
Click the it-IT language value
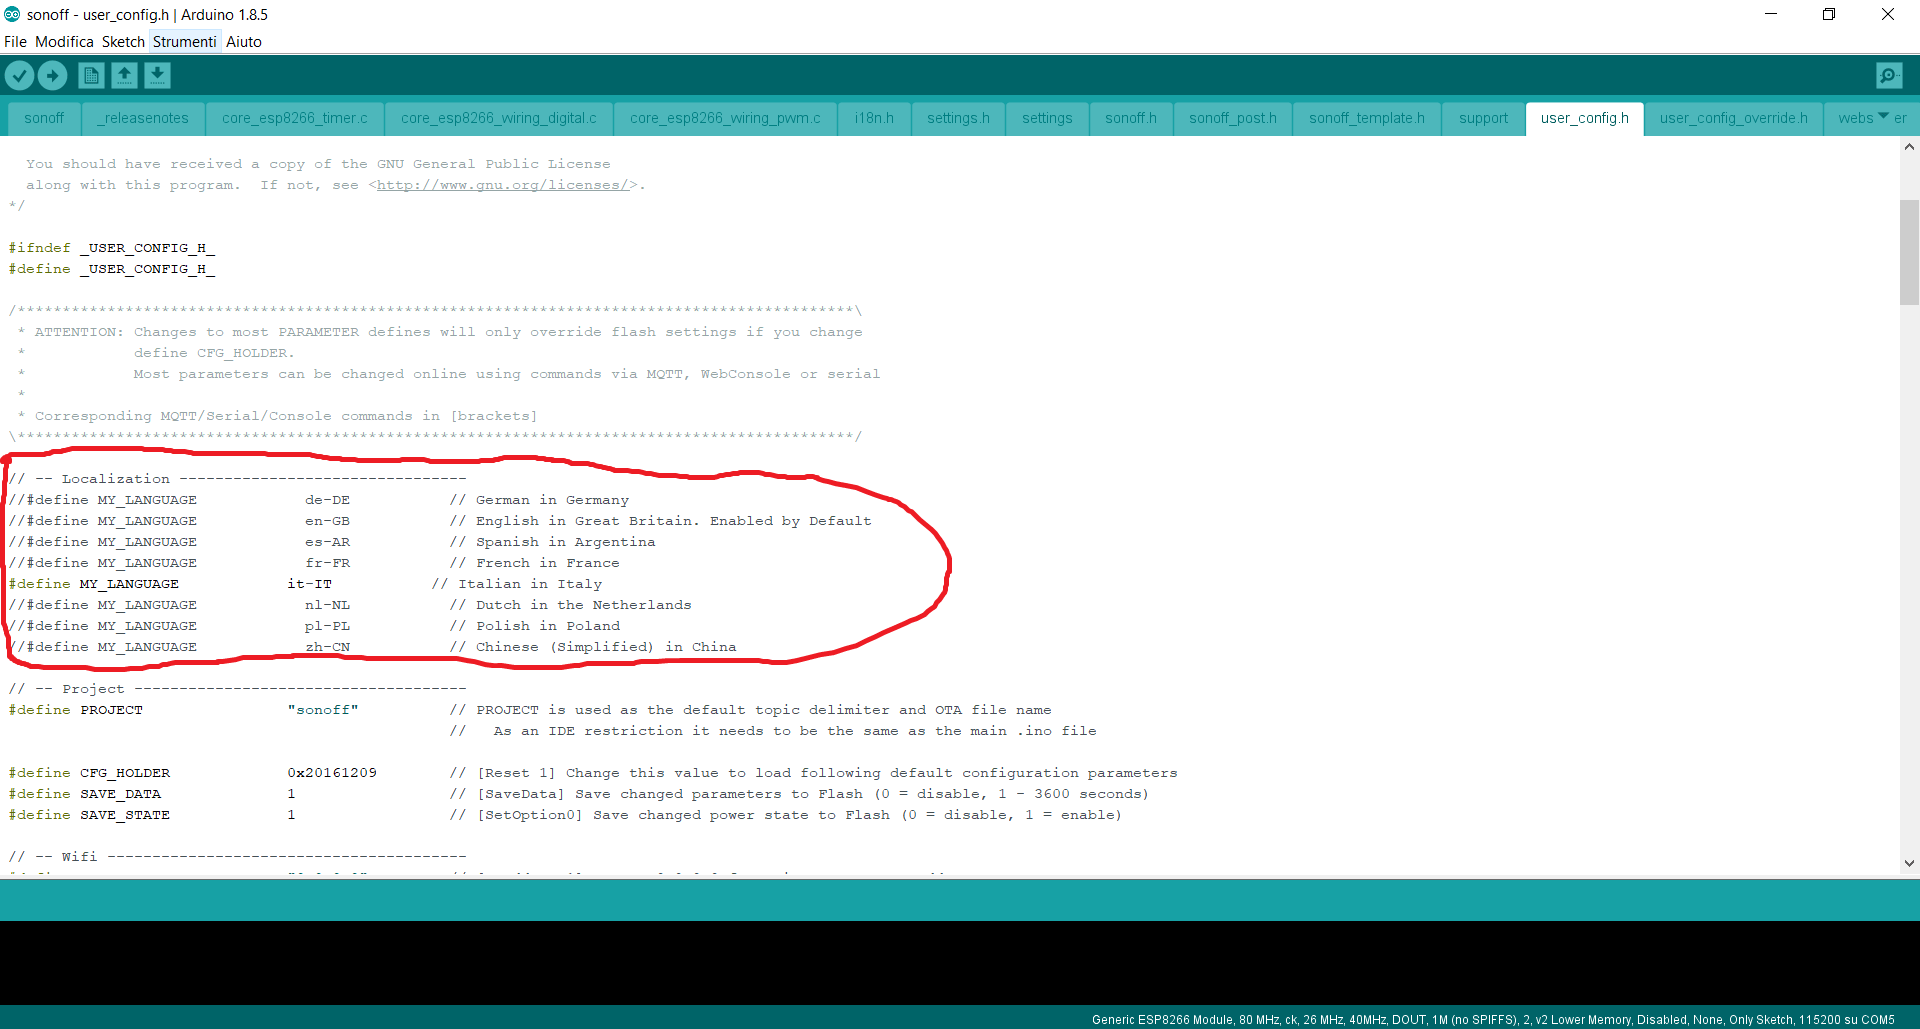click(x=310, y=584)
